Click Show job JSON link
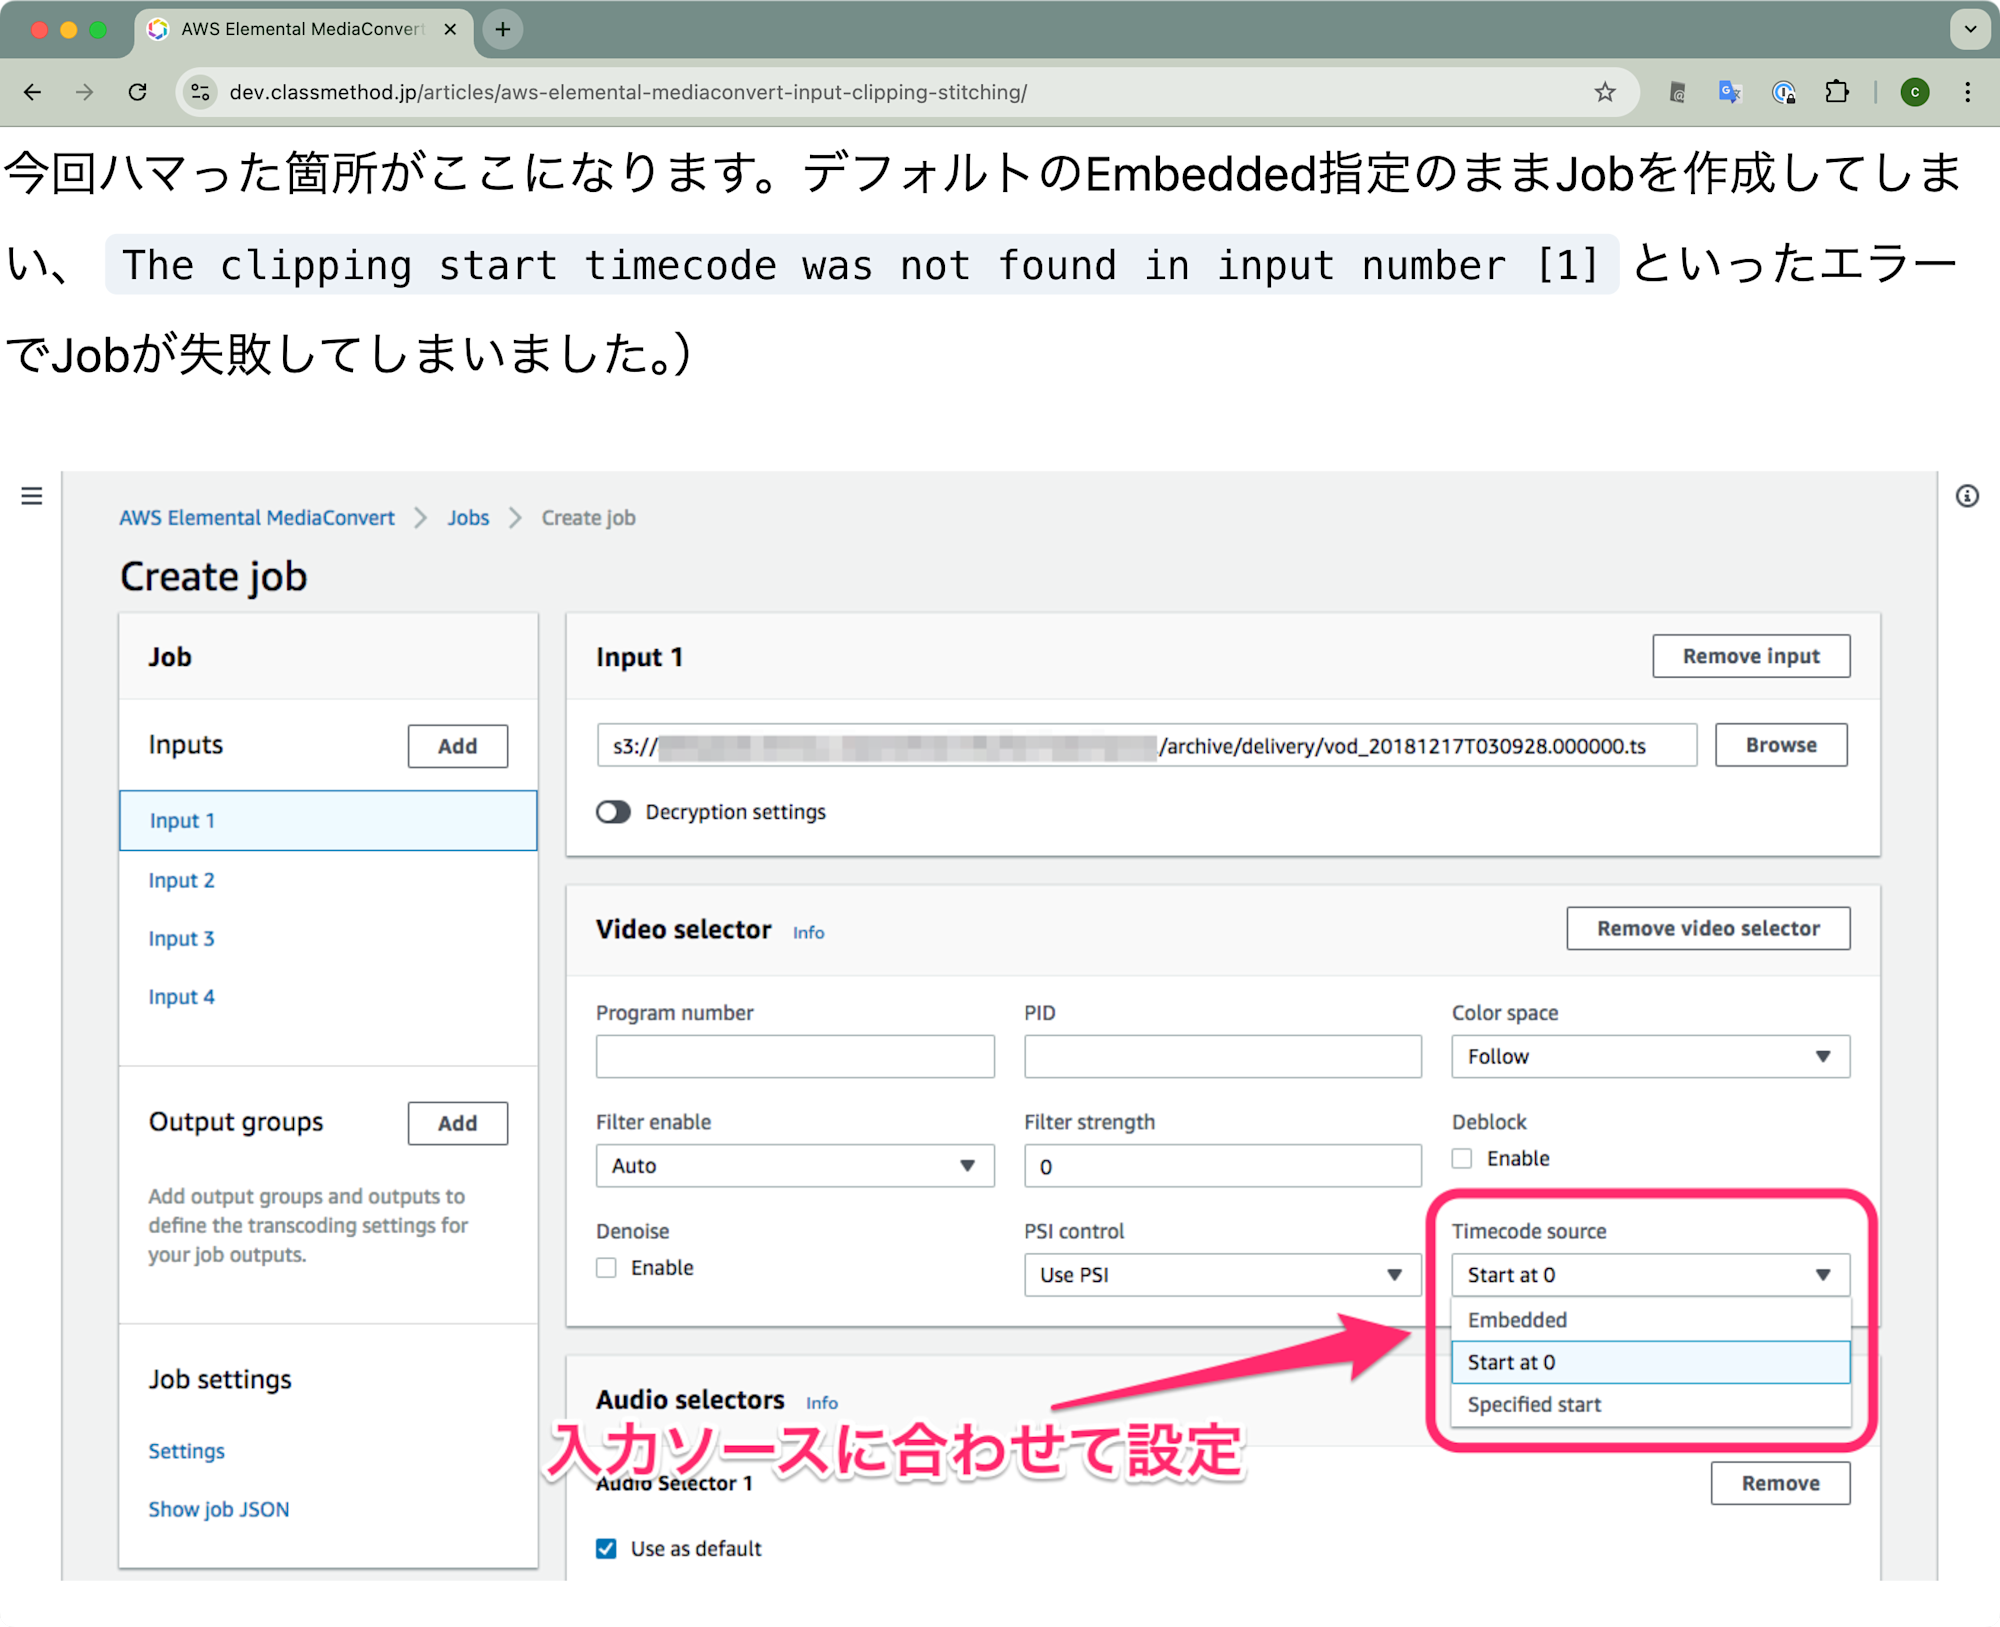 click(219, 1508)
